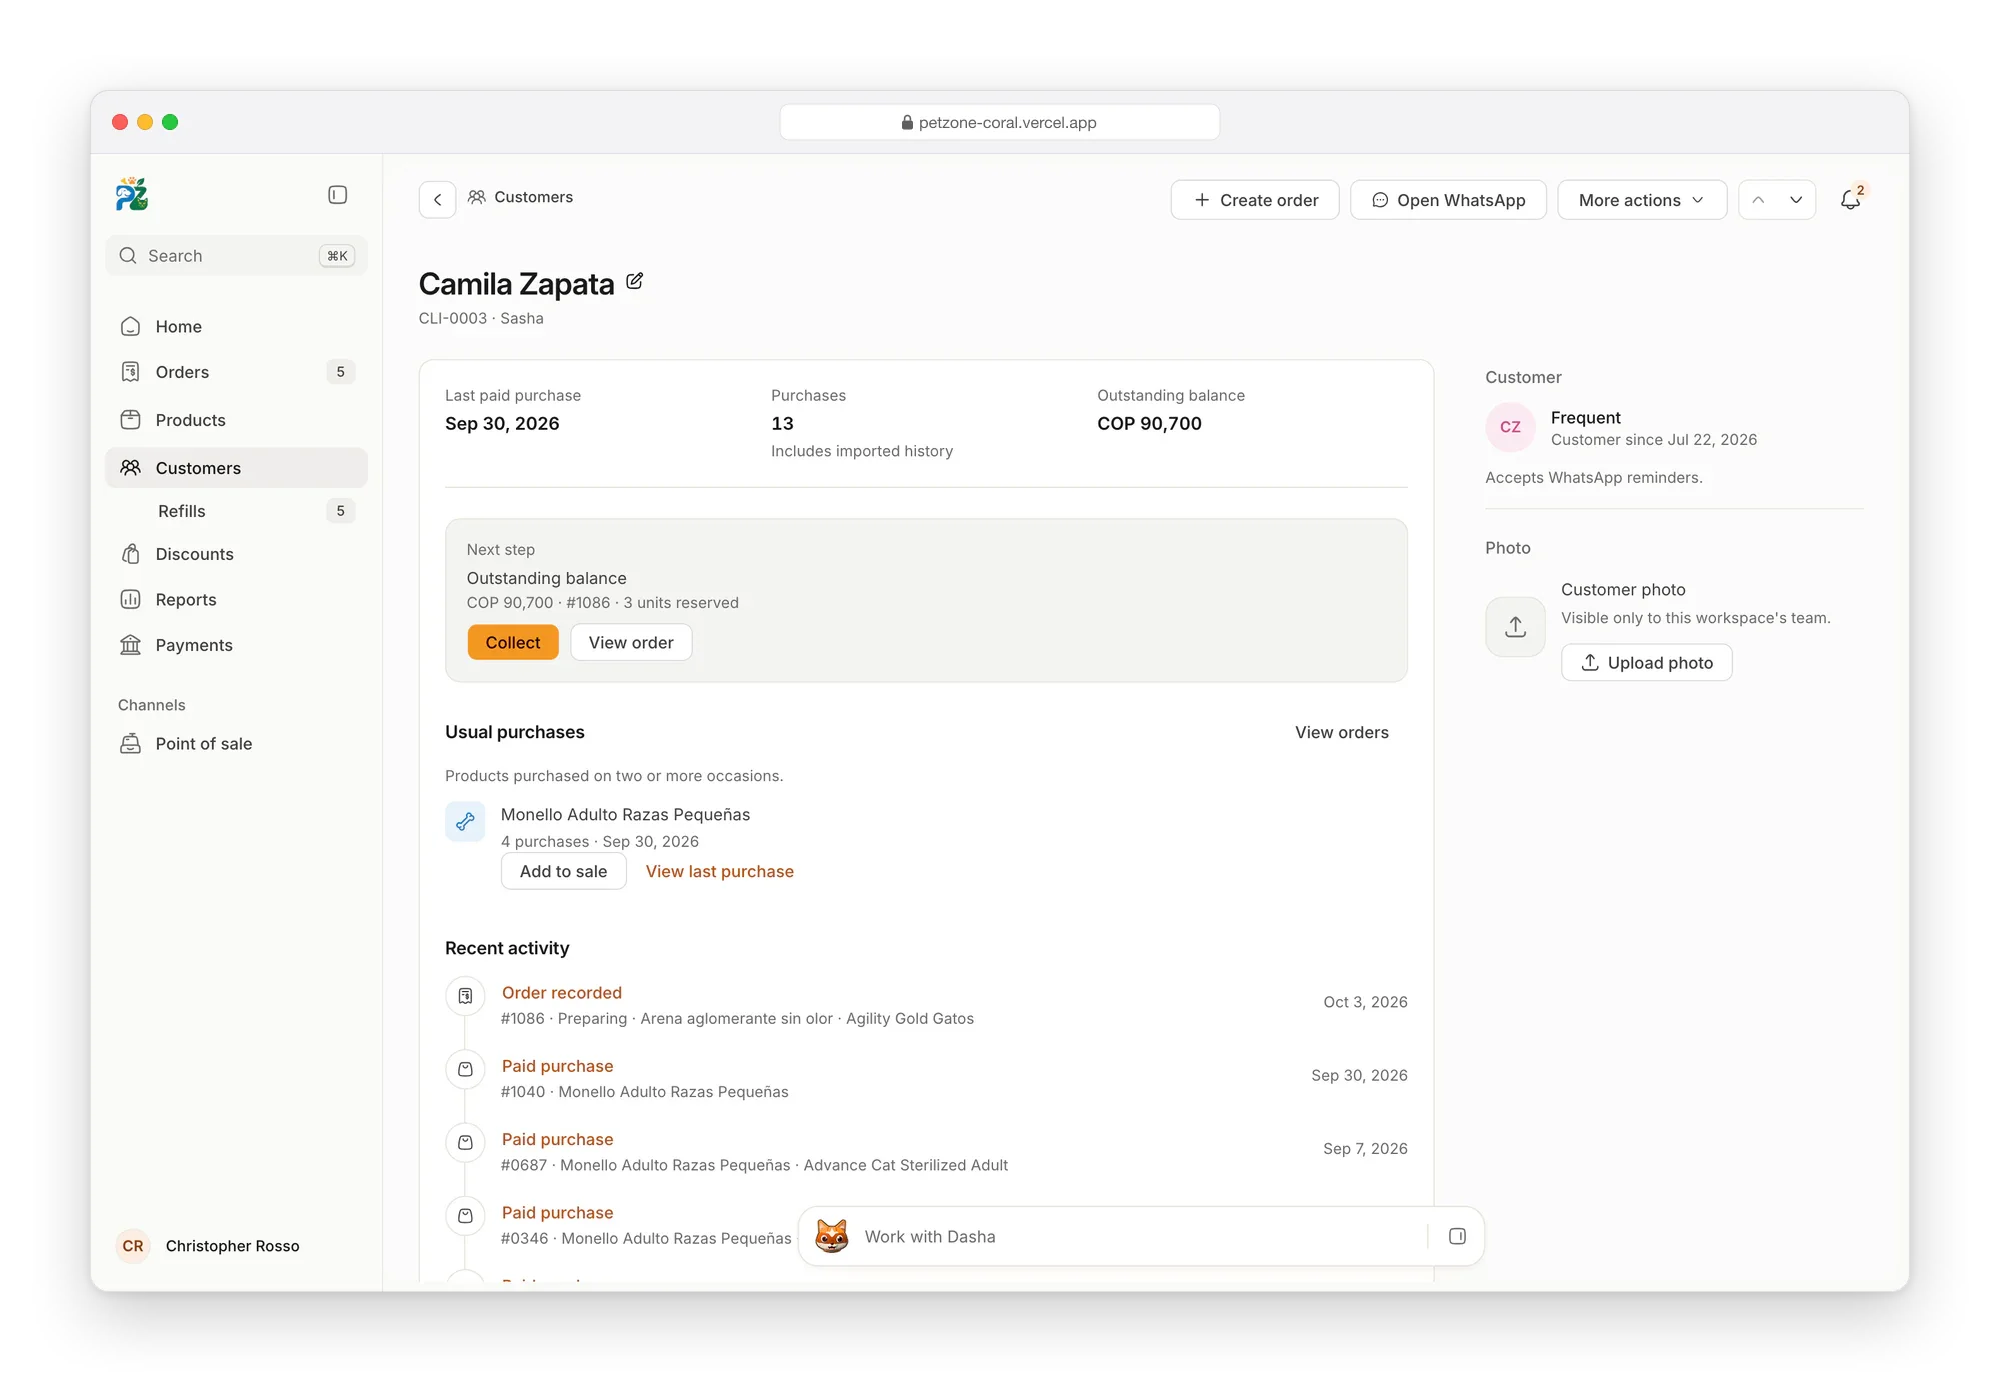This screenshot has width=2000, height=1382.
Task: Click the Order recorded timeline icon
Action: [x=465, y=996]
